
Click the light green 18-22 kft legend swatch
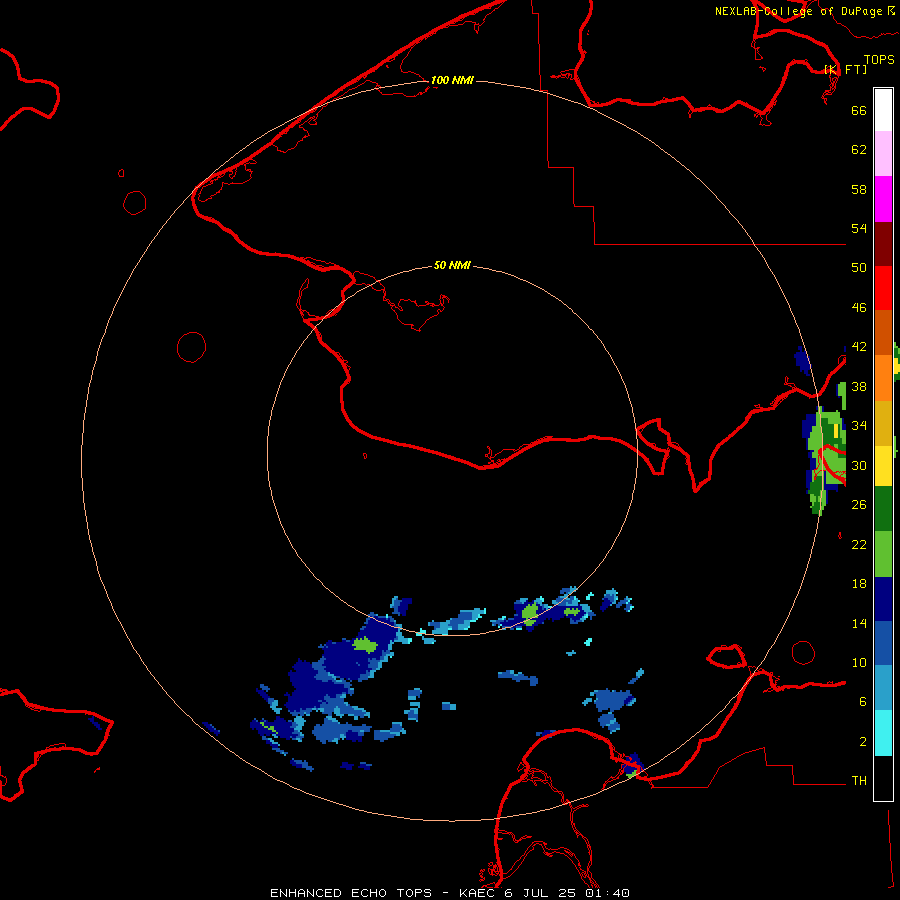[x=883, y=554]
